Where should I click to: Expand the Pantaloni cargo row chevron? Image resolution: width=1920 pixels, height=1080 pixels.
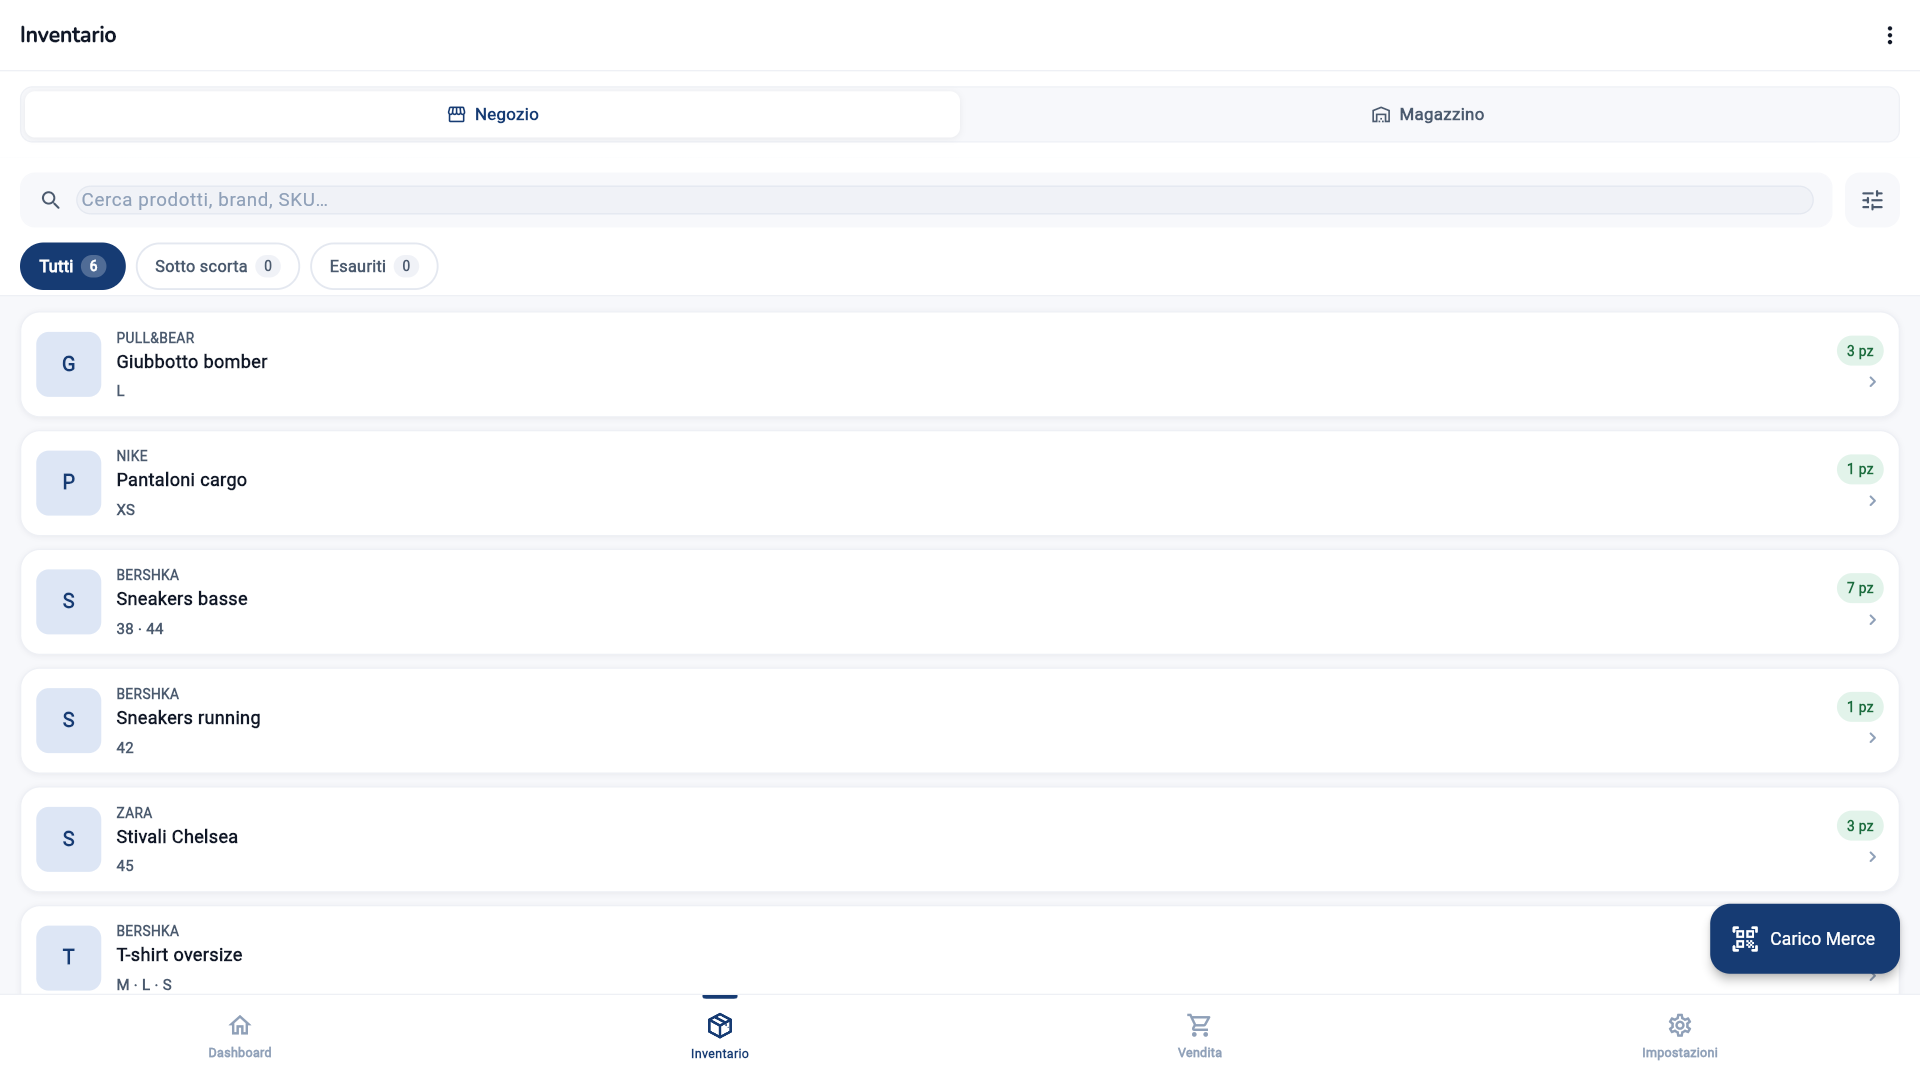(x=1872, y=501)
